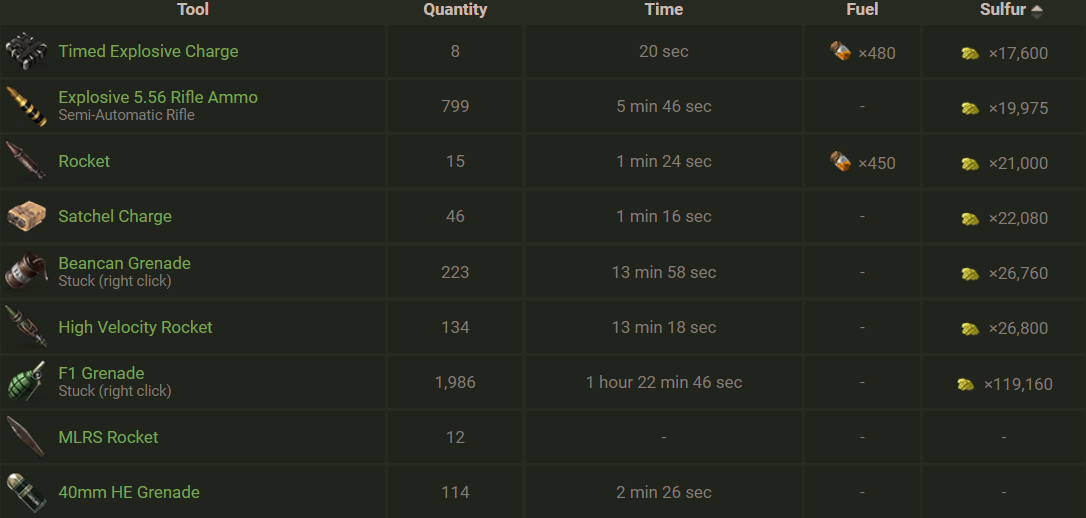The image size is (1086, 518).
Task: Click the sulfur icon in F1 Grenade row
Action: [966, 383]
